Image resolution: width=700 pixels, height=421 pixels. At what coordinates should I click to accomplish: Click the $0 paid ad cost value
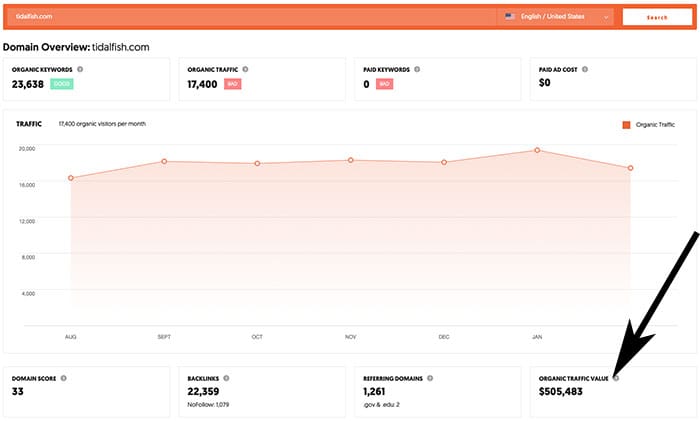pyautogui.click(x=545, y=83)
